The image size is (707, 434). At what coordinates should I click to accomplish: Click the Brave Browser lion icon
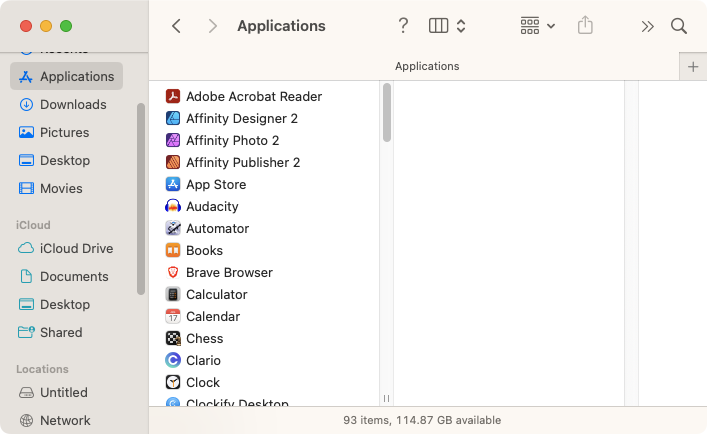coord(173,273)
